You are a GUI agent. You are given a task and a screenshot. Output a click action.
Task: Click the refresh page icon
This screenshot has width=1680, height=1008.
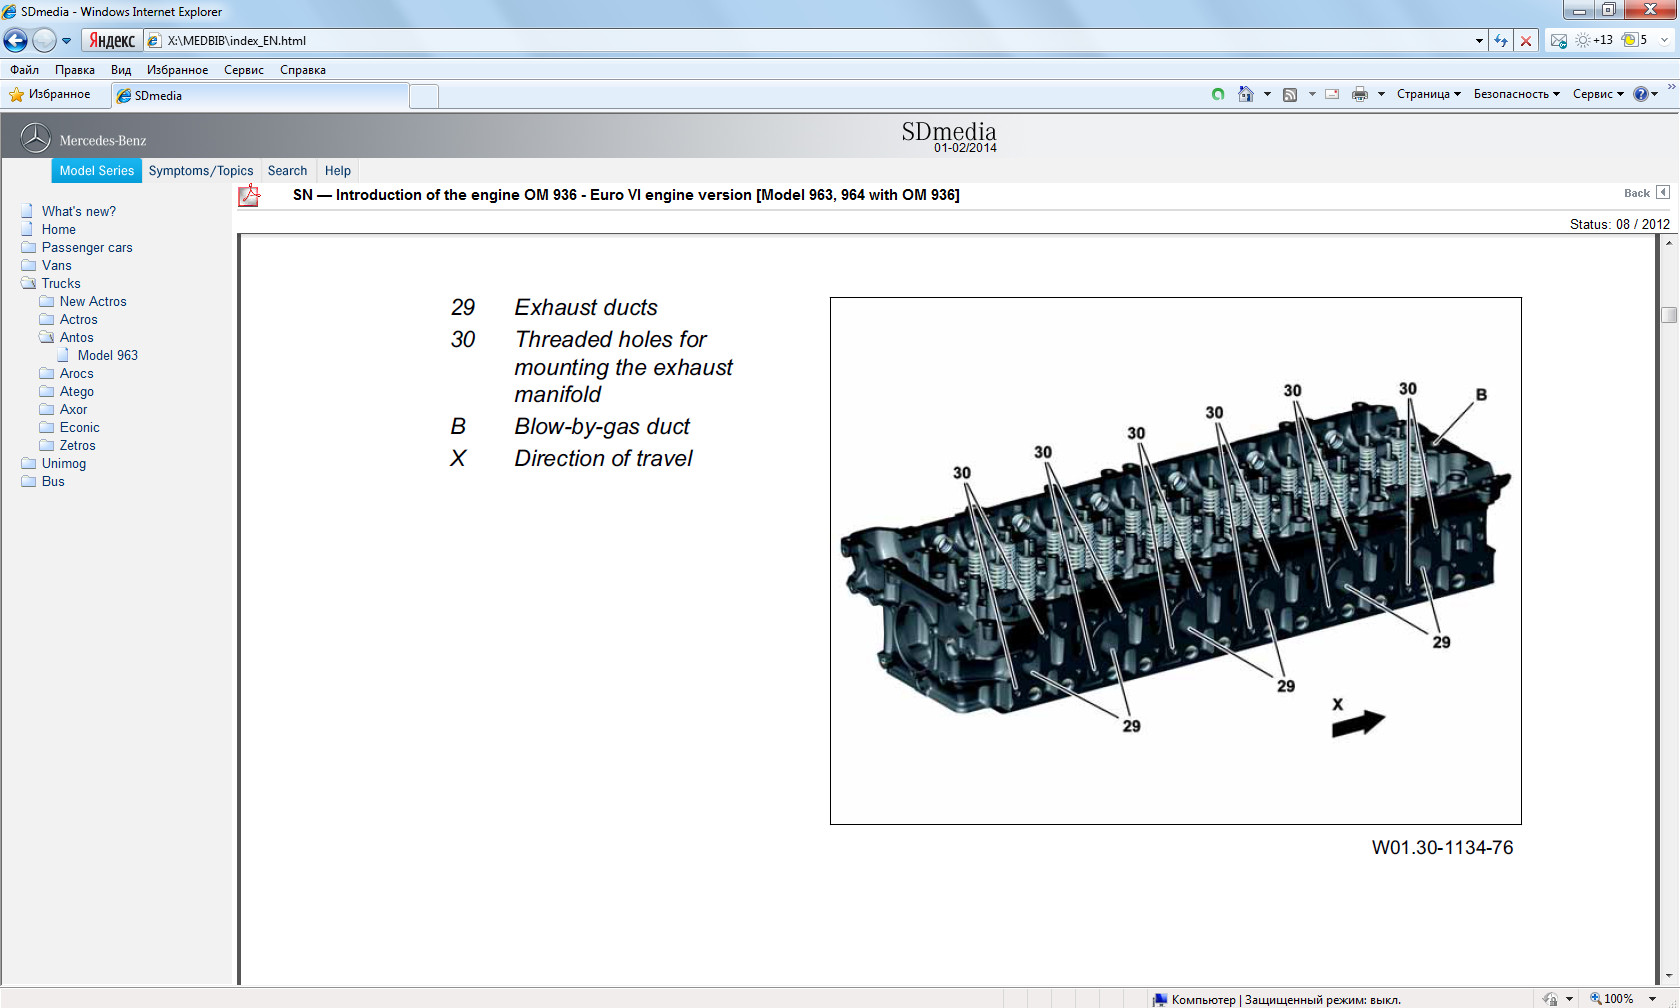click(x=1500, y=41)
